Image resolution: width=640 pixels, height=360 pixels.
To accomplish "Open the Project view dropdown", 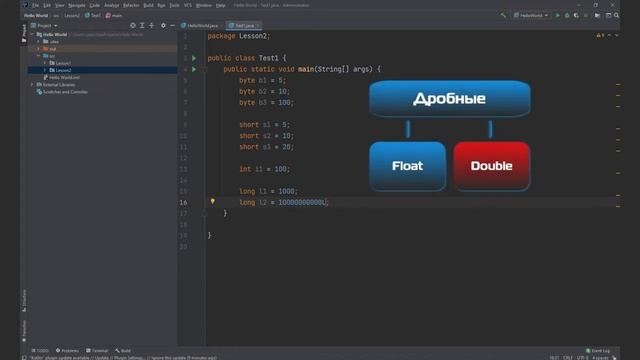I will point(44,25).
